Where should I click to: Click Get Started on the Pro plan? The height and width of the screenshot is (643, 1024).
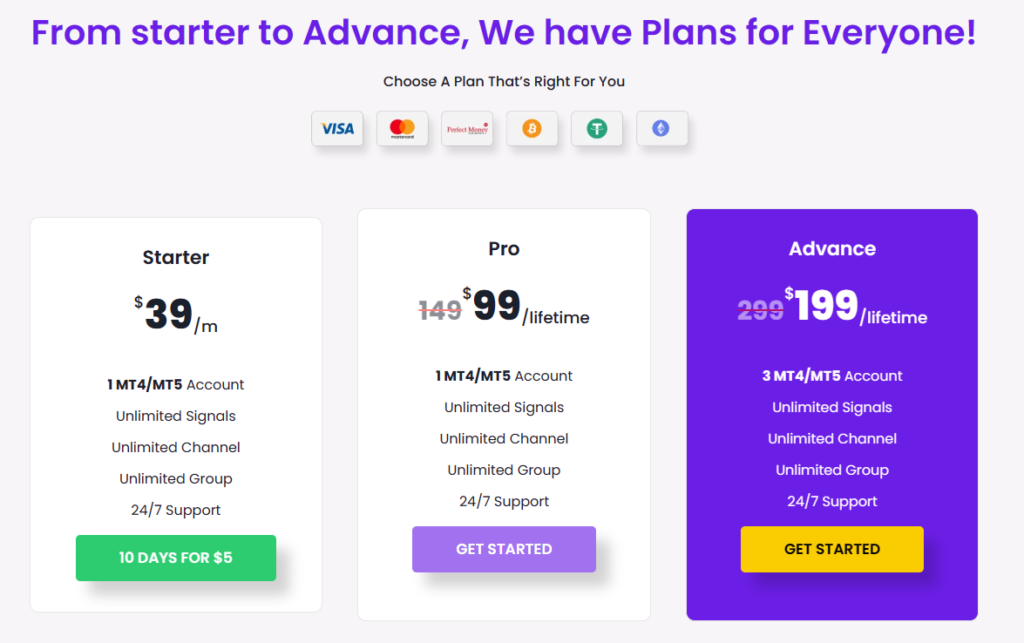504,549
